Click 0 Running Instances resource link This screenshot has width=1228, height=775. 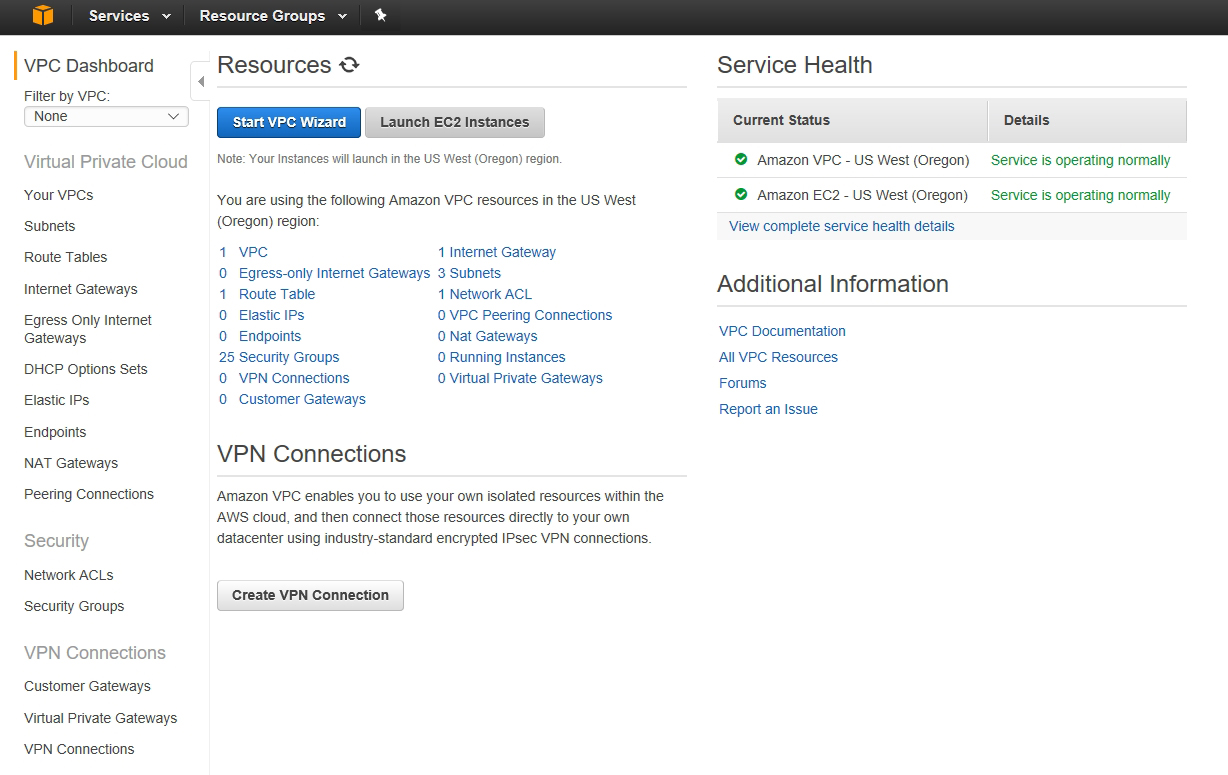point(502,357)
